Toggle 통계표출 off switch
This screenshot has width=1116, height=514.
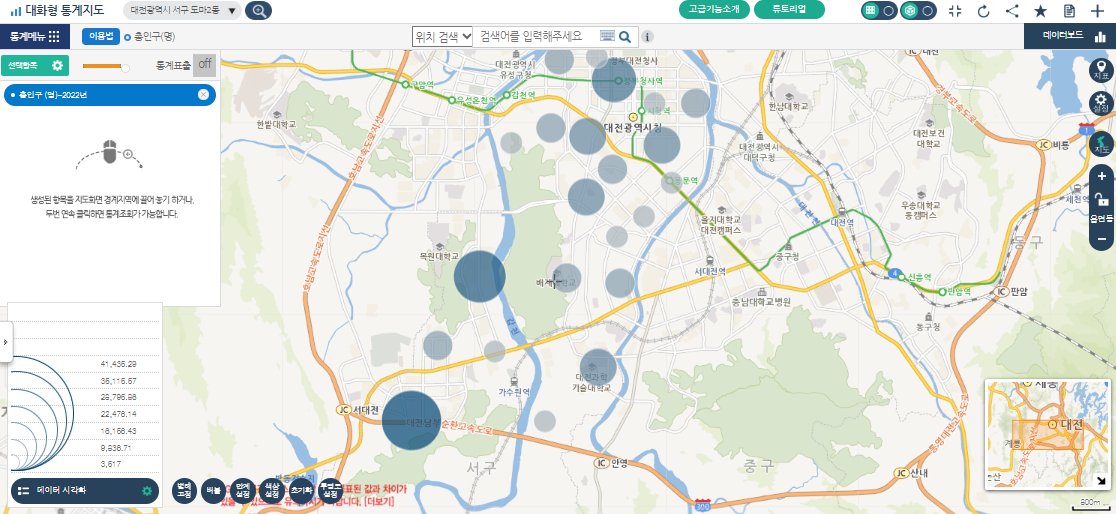click(204, 65)
